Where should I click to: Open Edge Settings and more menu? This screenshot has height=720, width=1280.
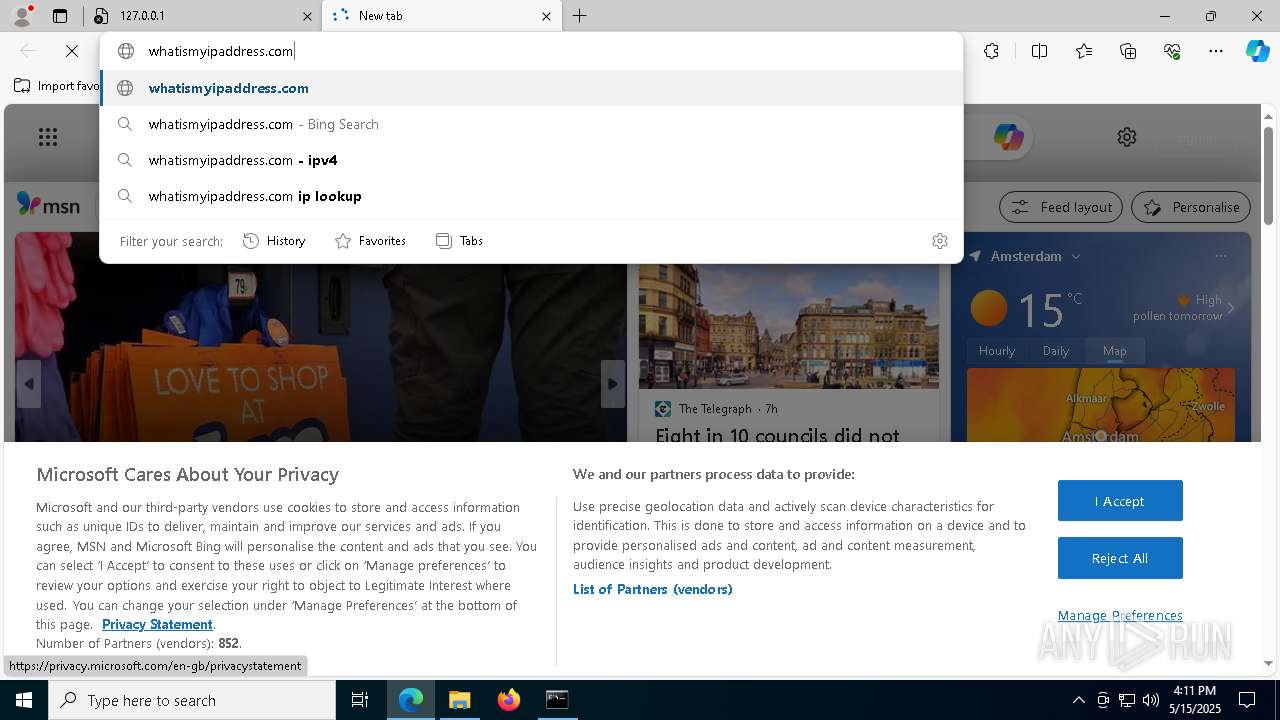coord(1216,51)
